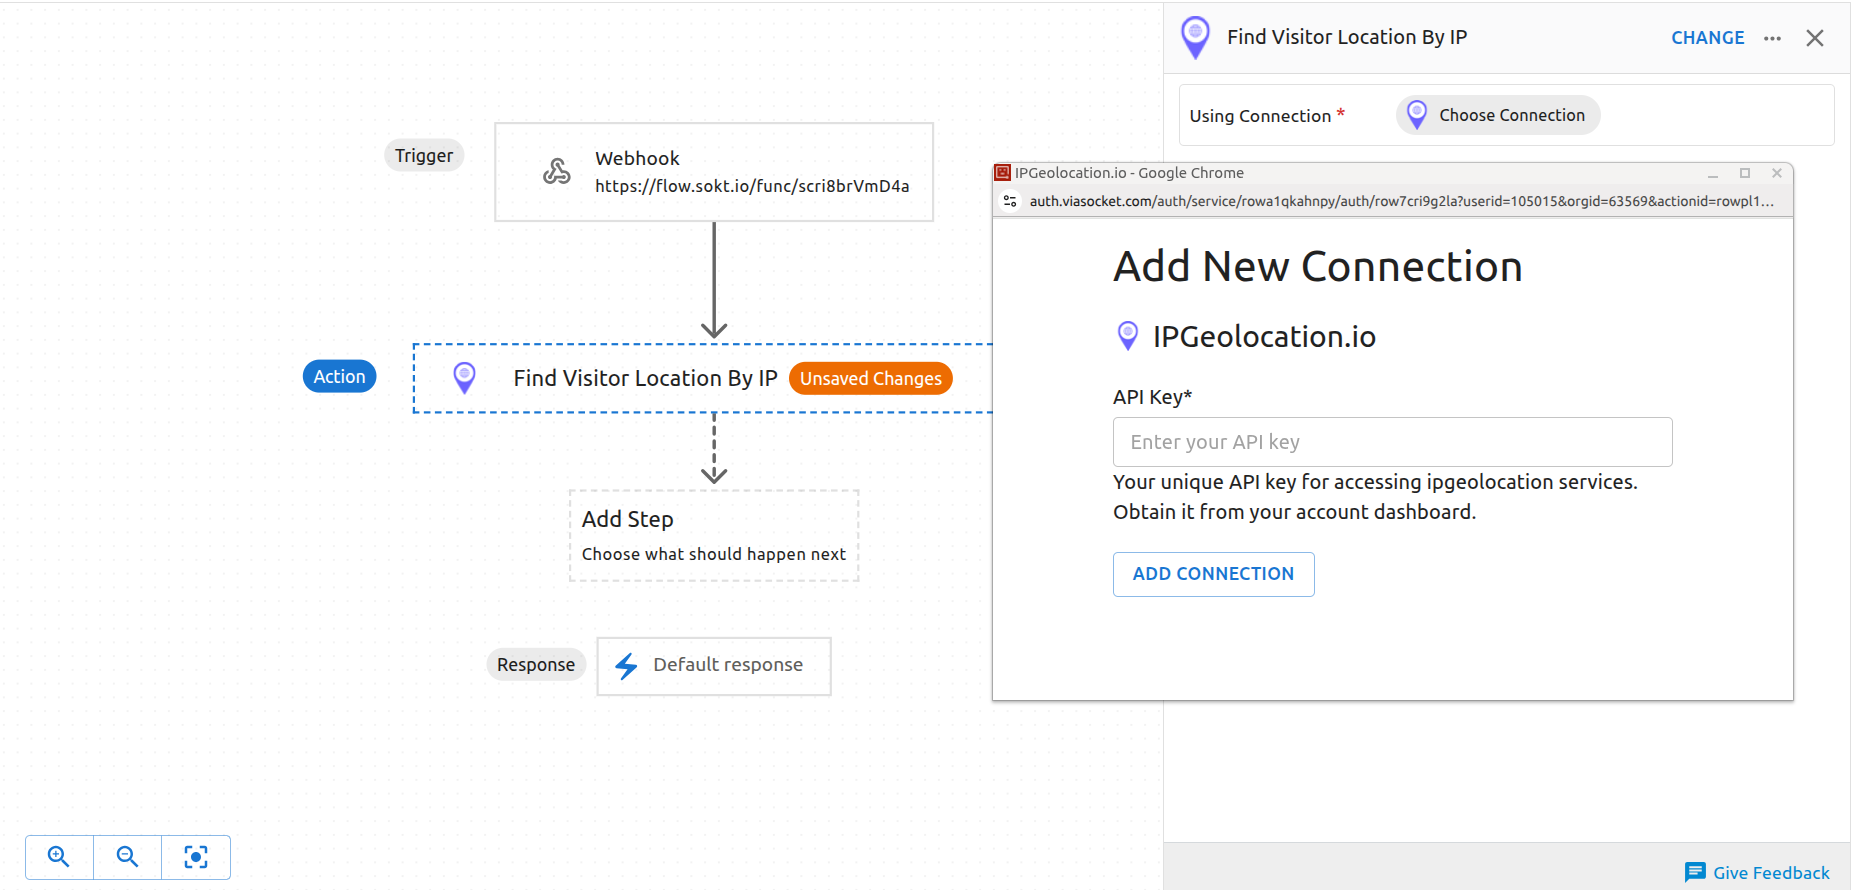1851x890 pixels.
Task: Click the Using Connection label
Action: tap(1260, 116)
